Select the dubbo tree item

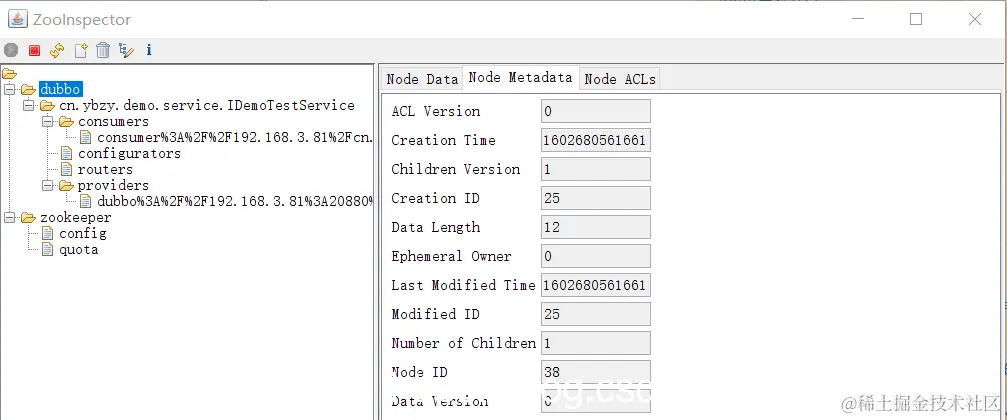(60, 89)
